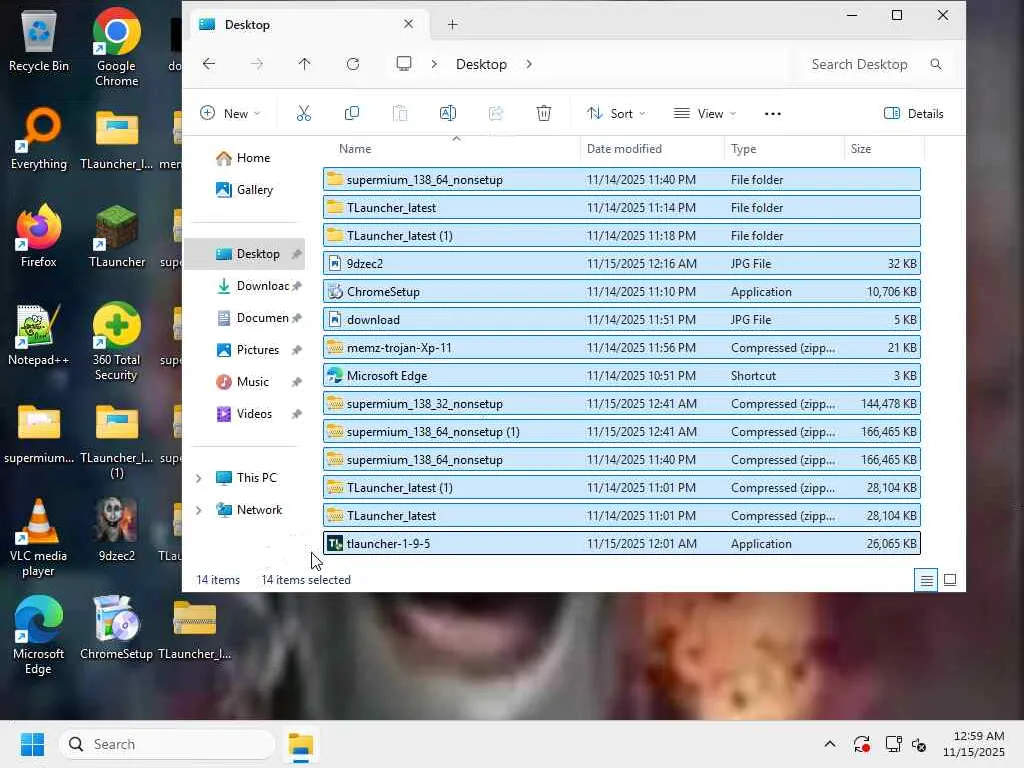Expand This PC tree node
Viewport: 1024px width, 768px height.
(199, 478)
